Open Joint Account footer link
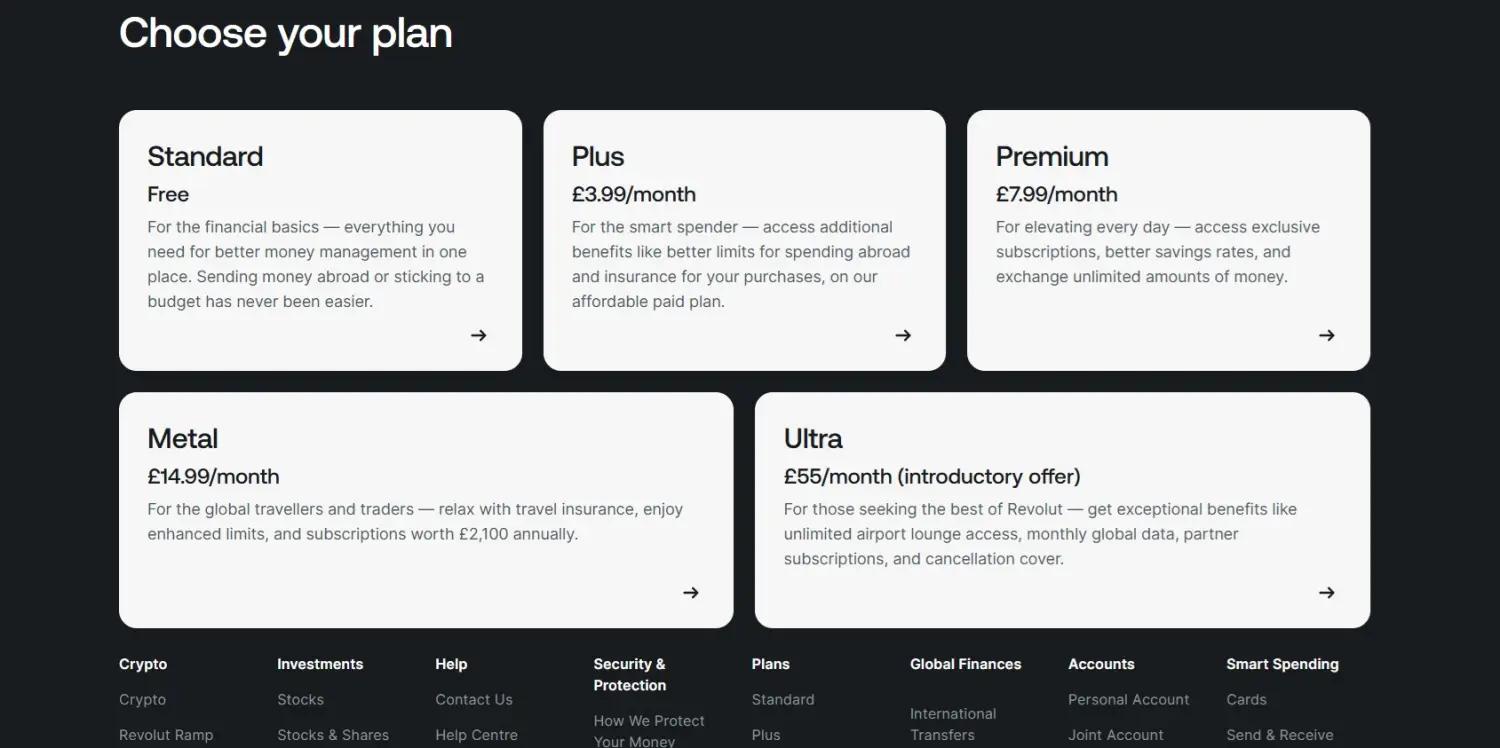The width and height of the screenshot is (1500, 748). coord(1115,735)
